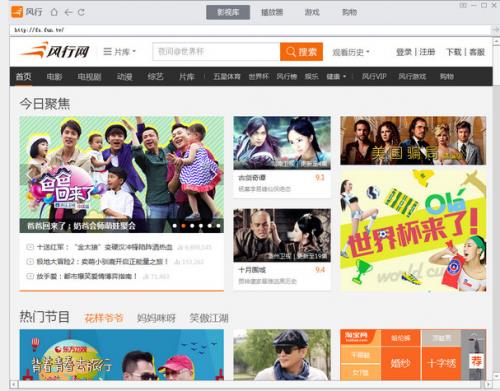Select the last carousel dot indicator
Screen dimensions: 500x391
[x=218, y=226]
